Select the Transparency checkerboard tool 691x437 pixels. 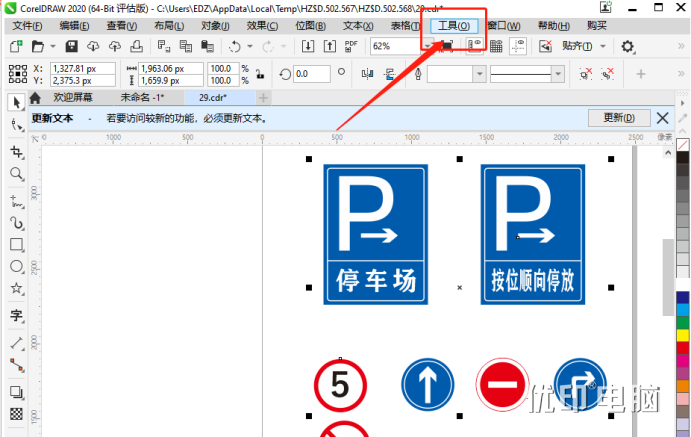click(16, 414)
